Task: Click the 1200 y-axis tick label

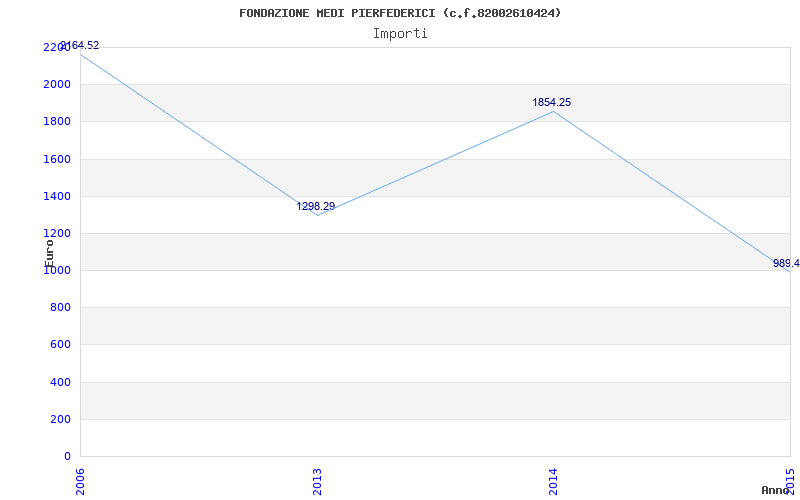Action: coord(57,234)
